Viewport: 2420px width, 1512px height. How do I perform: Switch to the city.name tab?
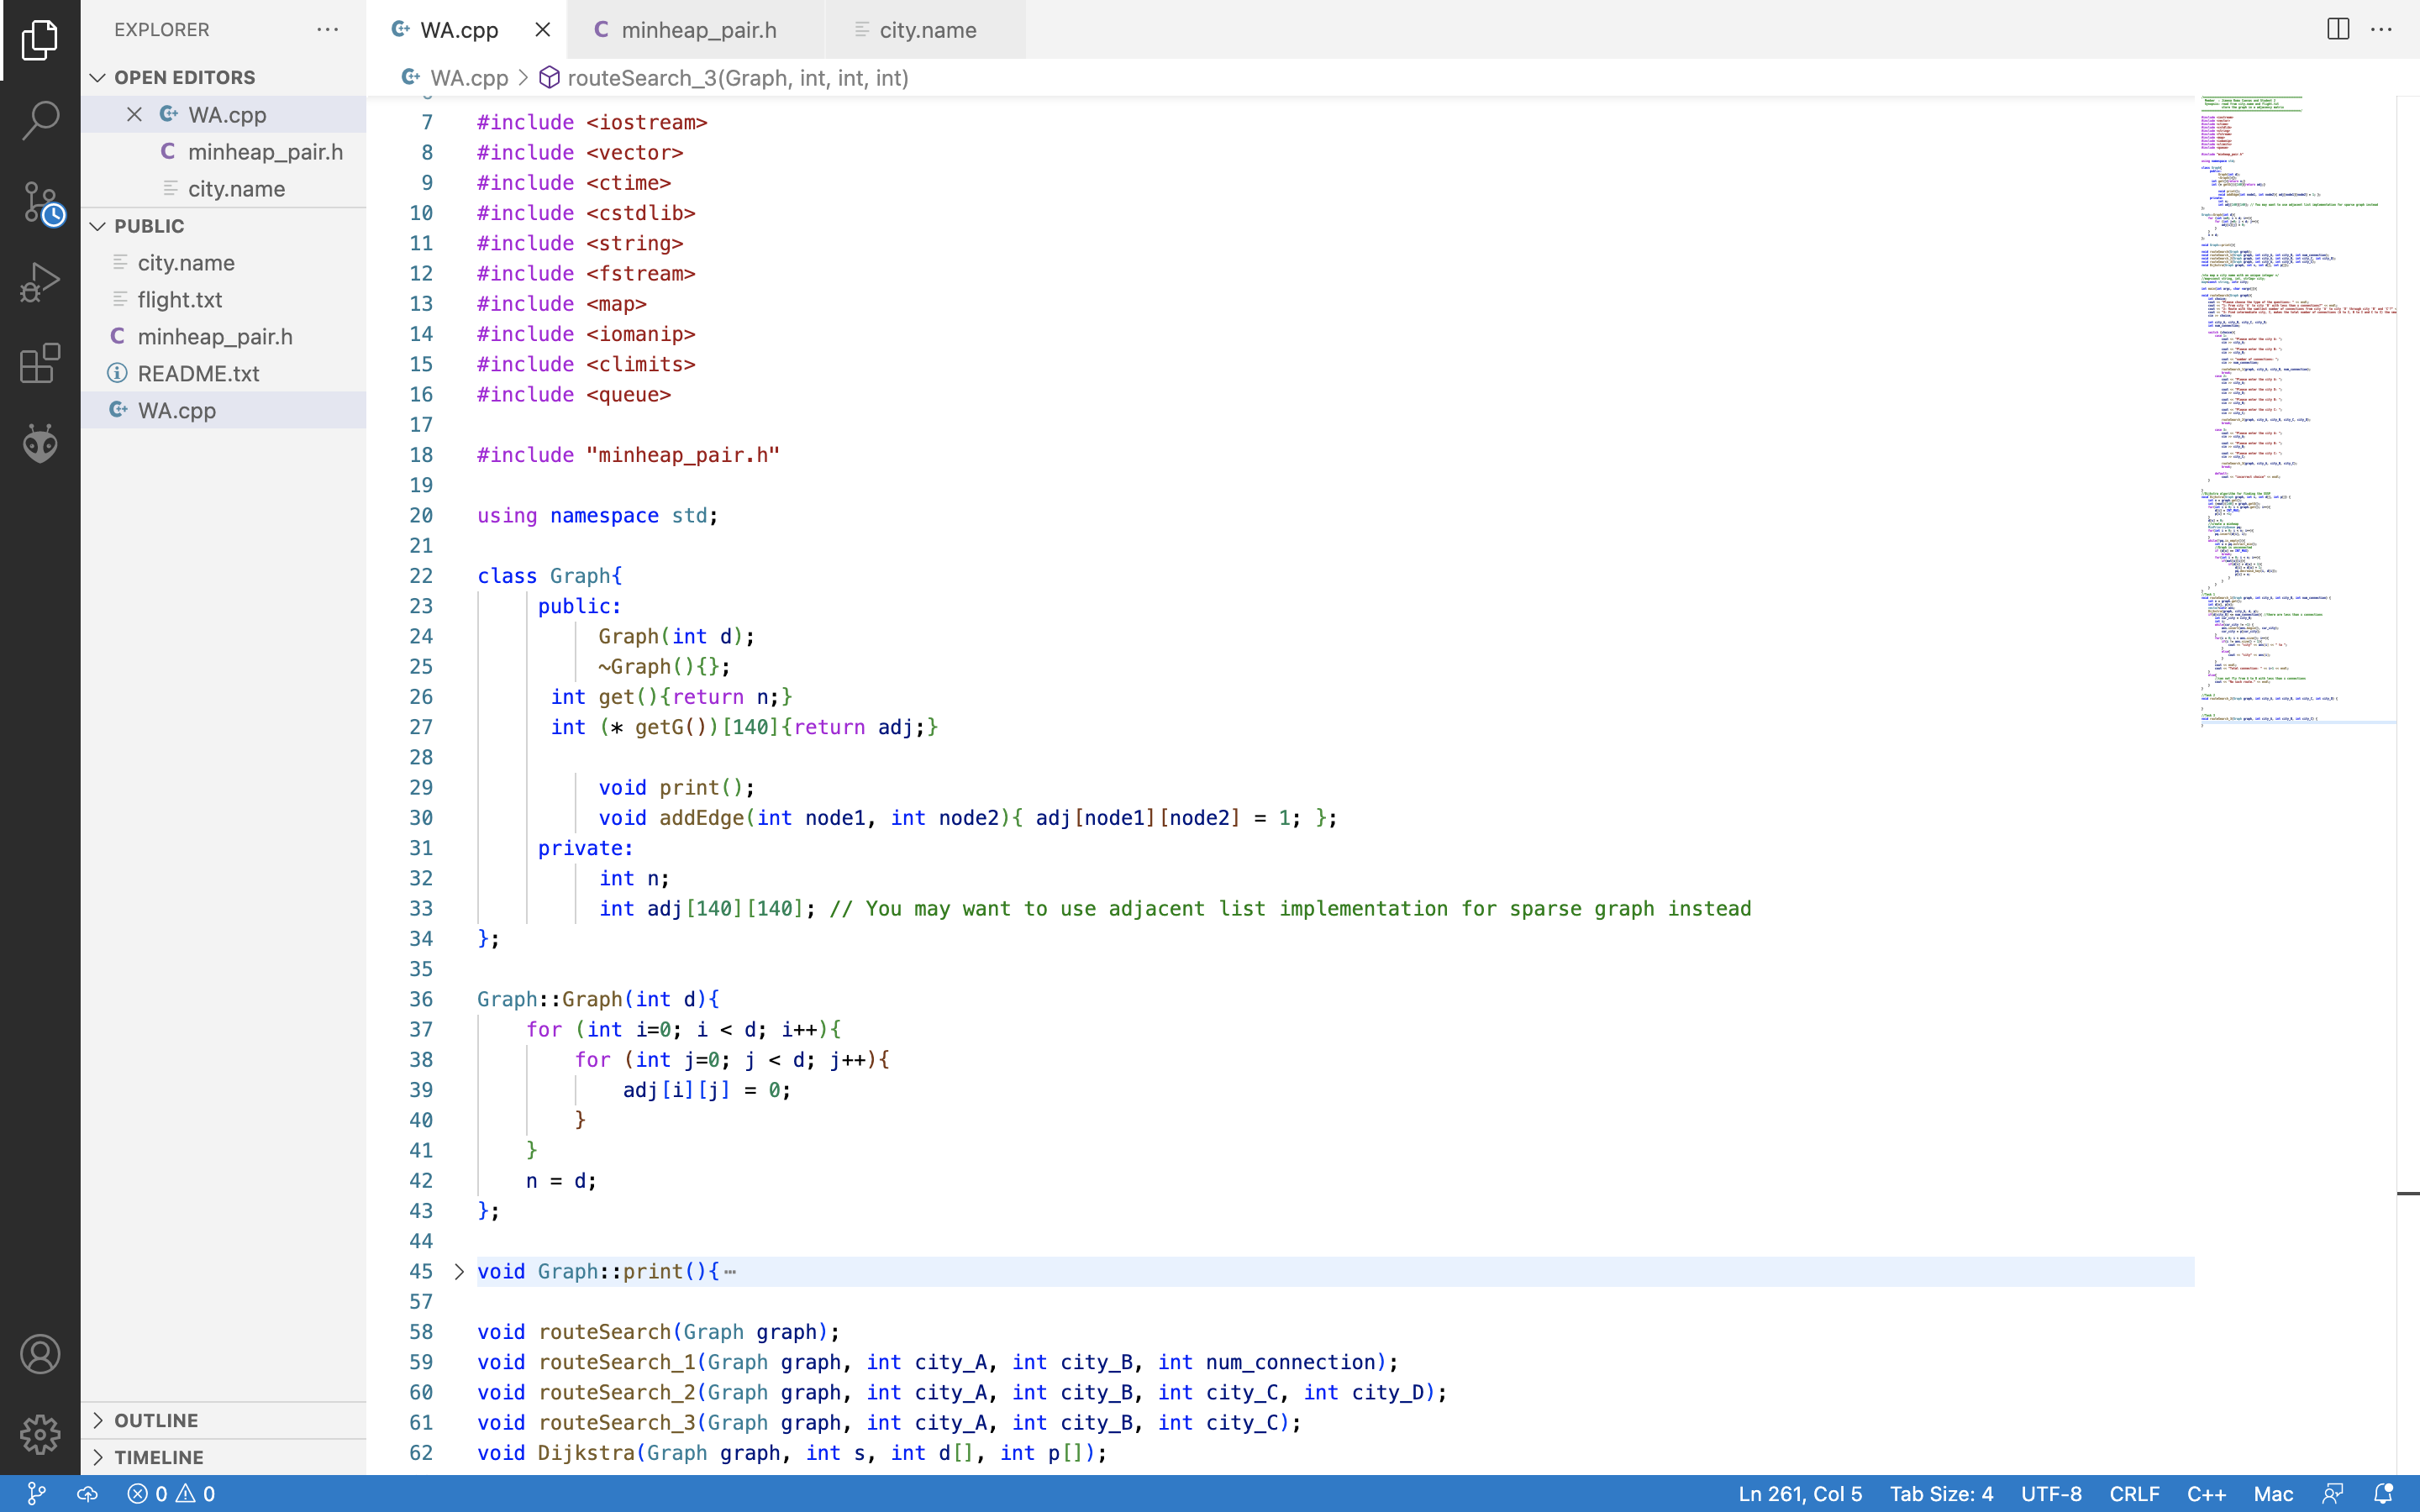point(928,29)
